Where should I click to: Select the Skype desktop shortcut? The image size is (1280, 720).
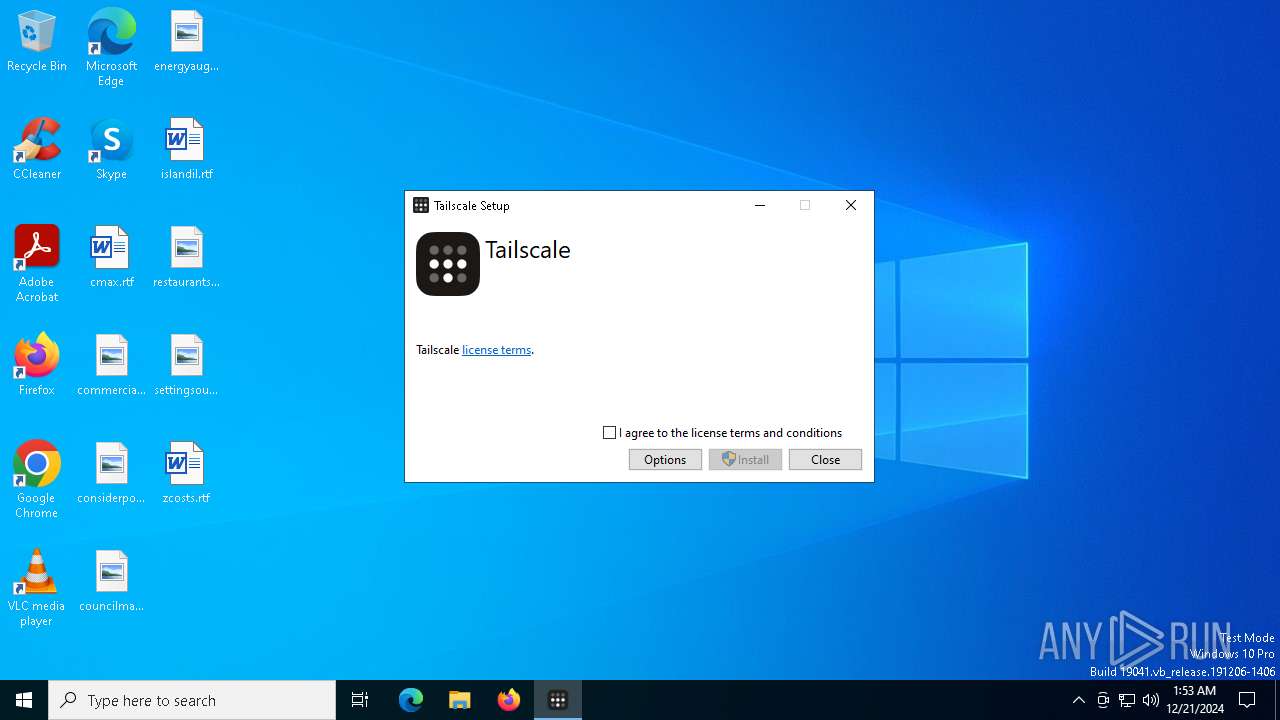pos(111,150)
